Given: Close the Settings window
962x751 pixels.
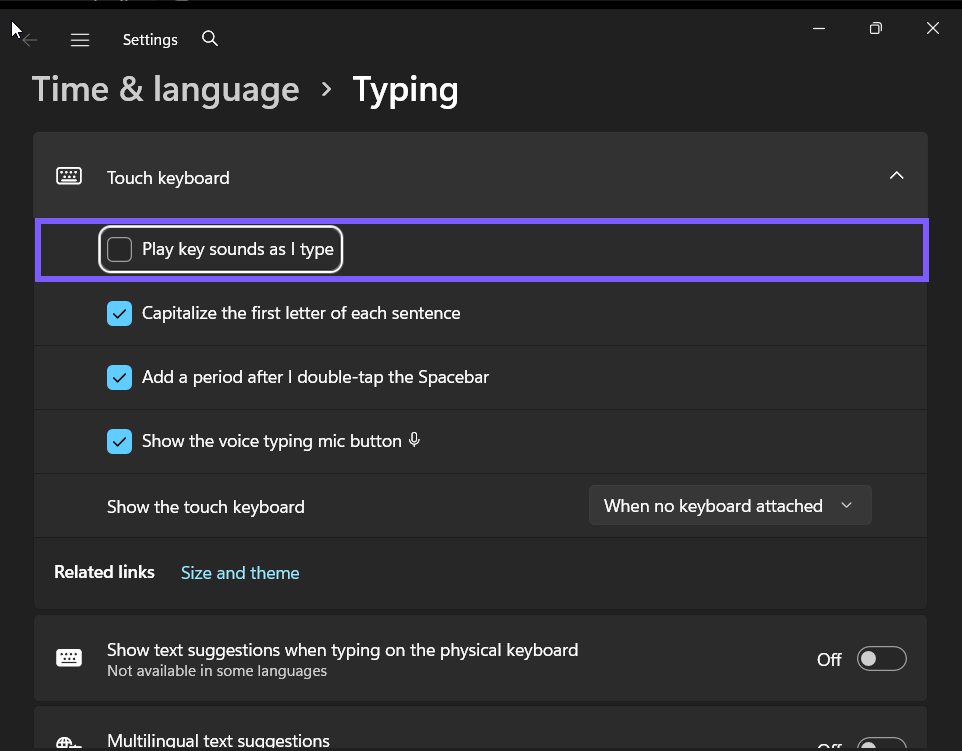Looking at the screenshot, I should pyautogui.click(x=933, y=28).
